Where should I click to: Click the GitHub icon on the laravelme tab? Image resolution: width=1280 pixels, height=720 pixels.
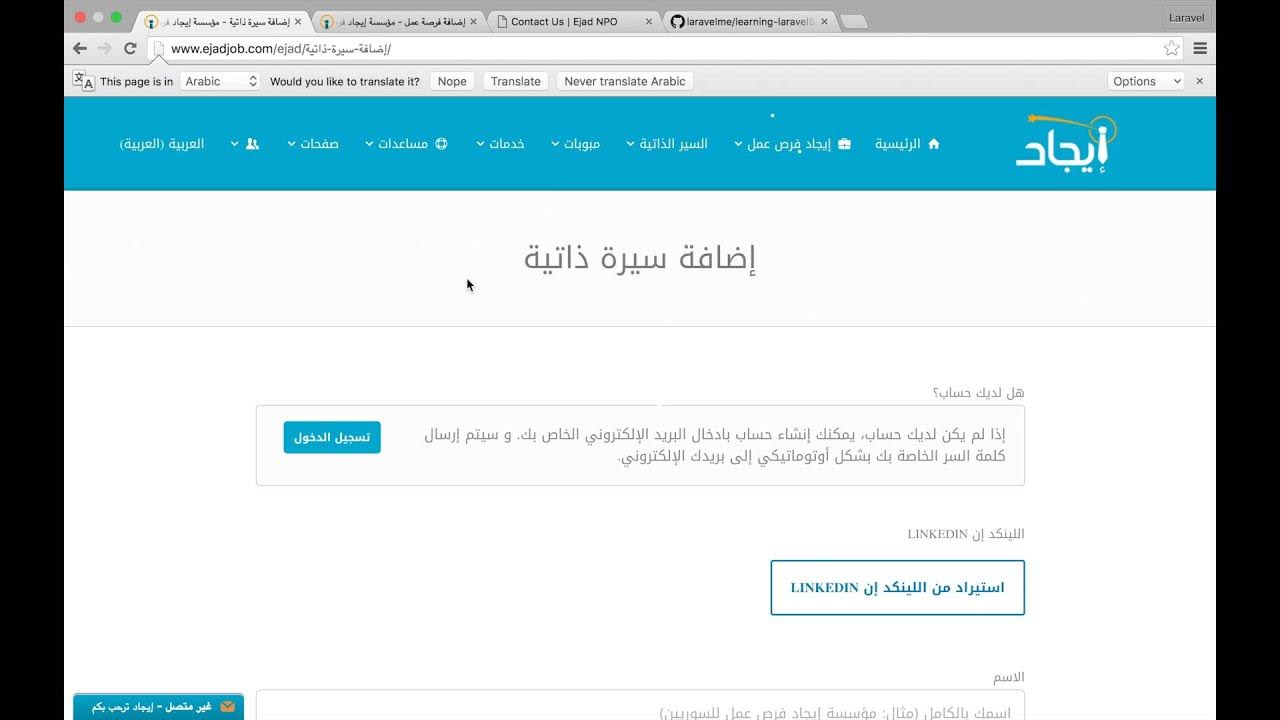[679, 20]
